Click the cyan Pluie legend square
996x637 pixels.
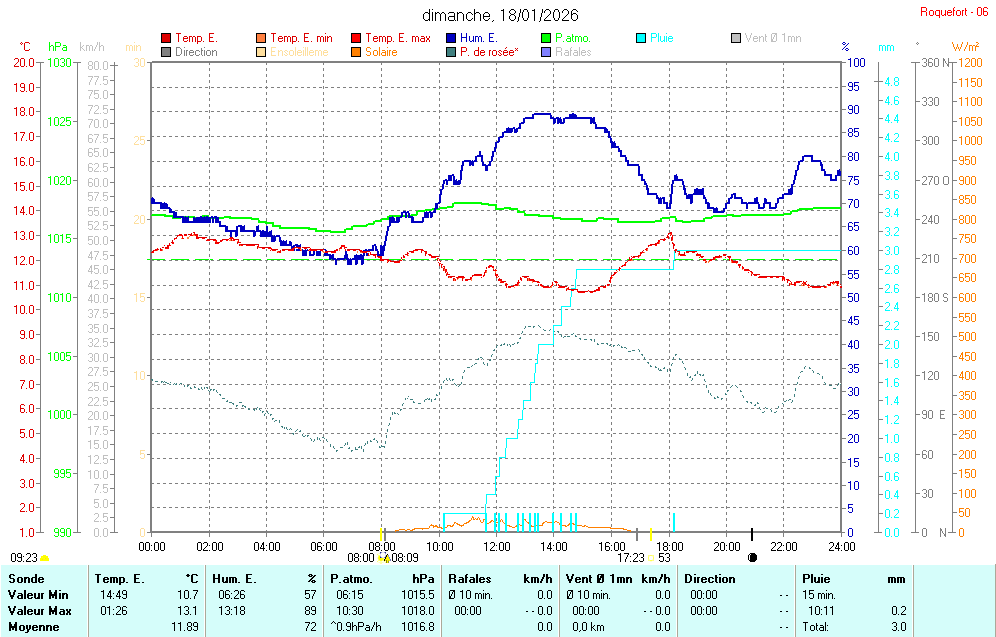[641, 38]
